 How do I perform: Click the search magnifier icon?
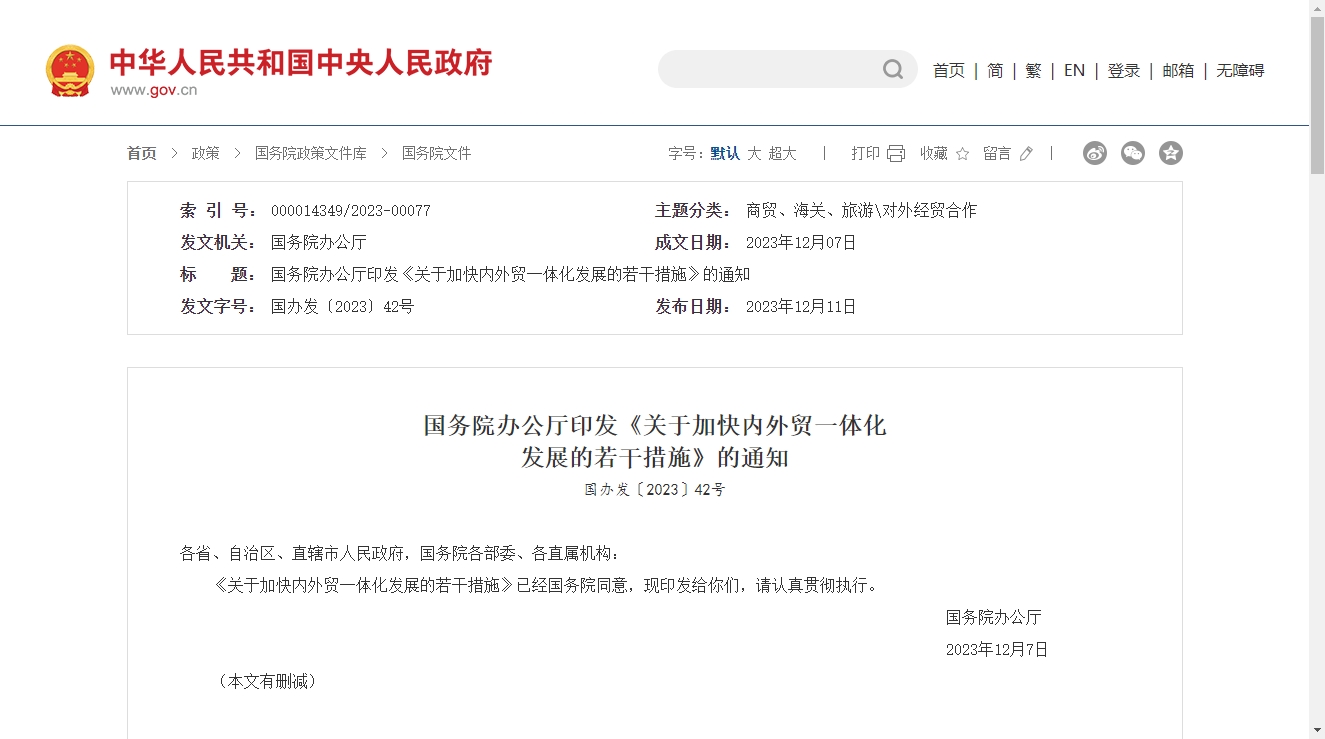point(892,69)
